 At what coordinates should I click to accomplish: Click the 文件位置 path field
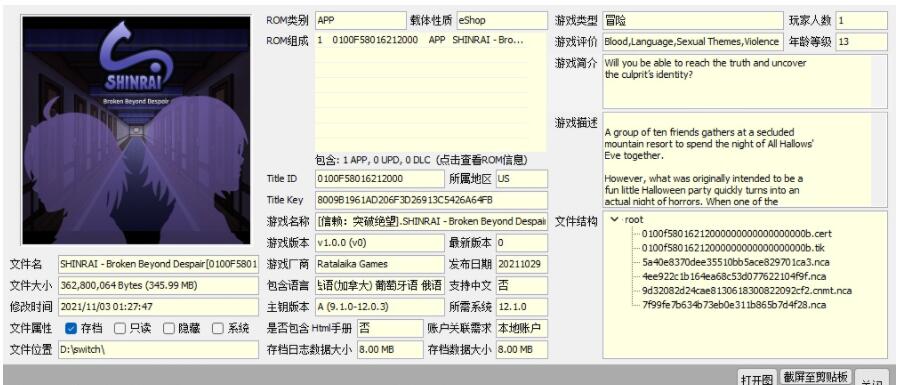pos(158,349)
